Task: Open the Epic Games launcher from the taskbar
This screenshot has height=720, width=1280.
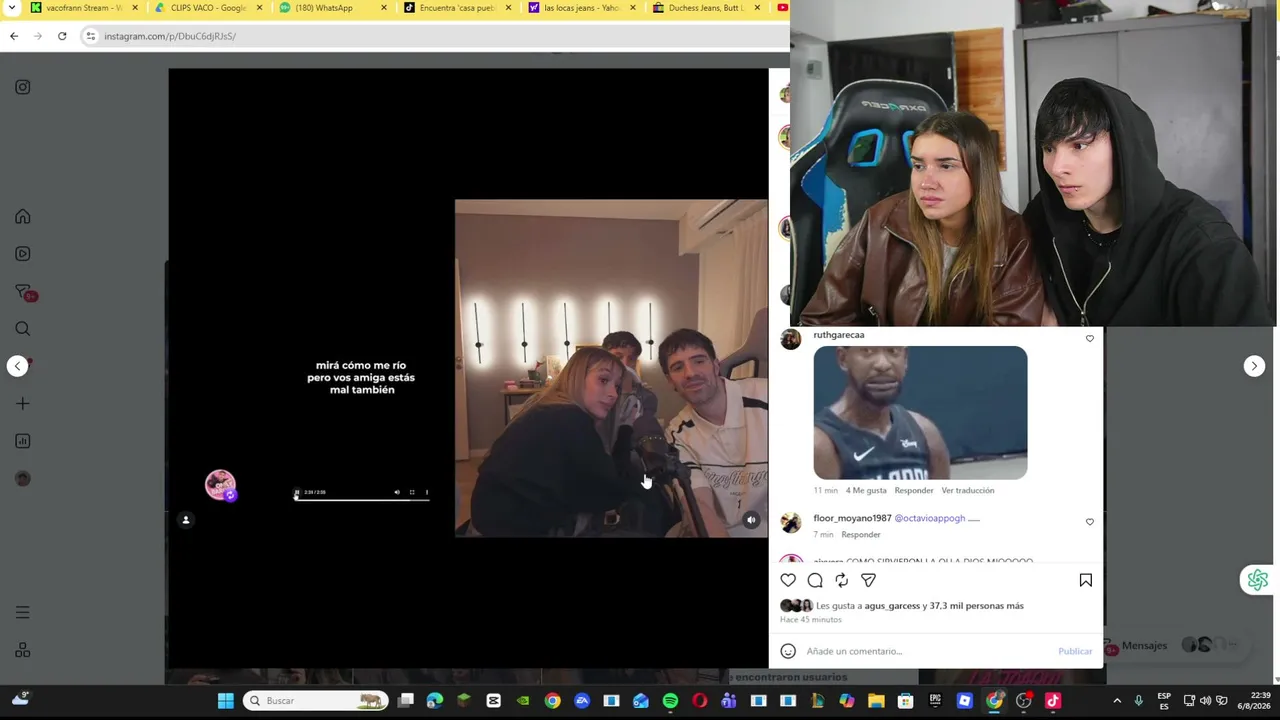Action: [935, 701]
